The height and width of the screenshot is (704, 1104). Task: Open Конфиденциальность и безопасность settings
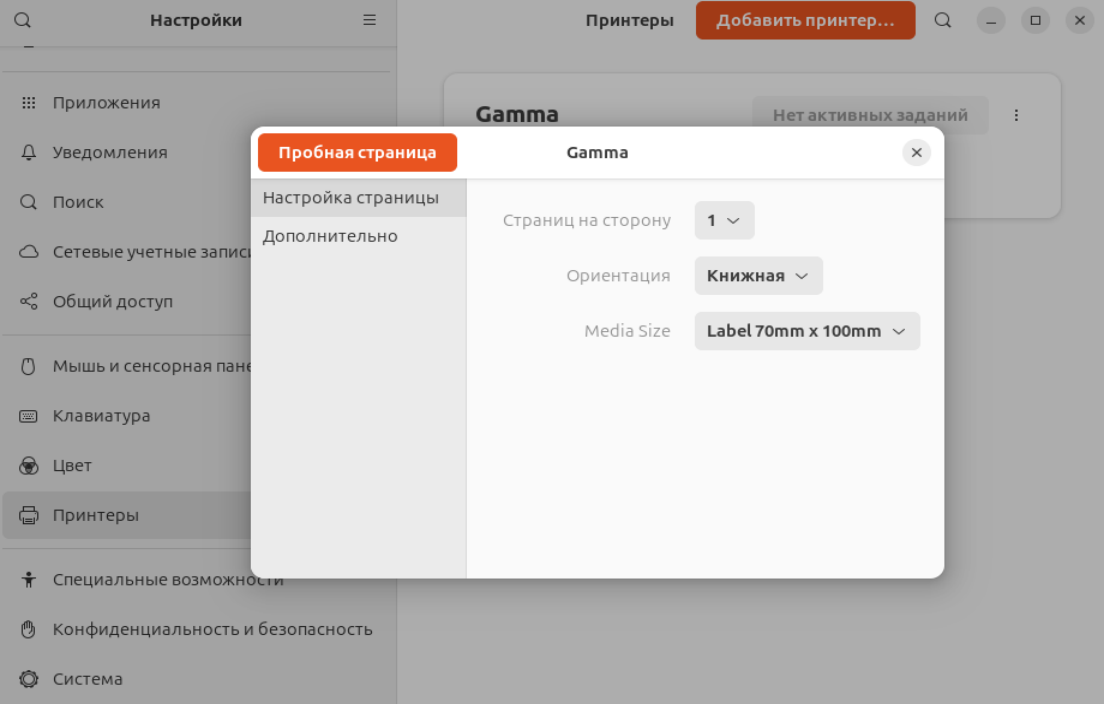(212, 629)
